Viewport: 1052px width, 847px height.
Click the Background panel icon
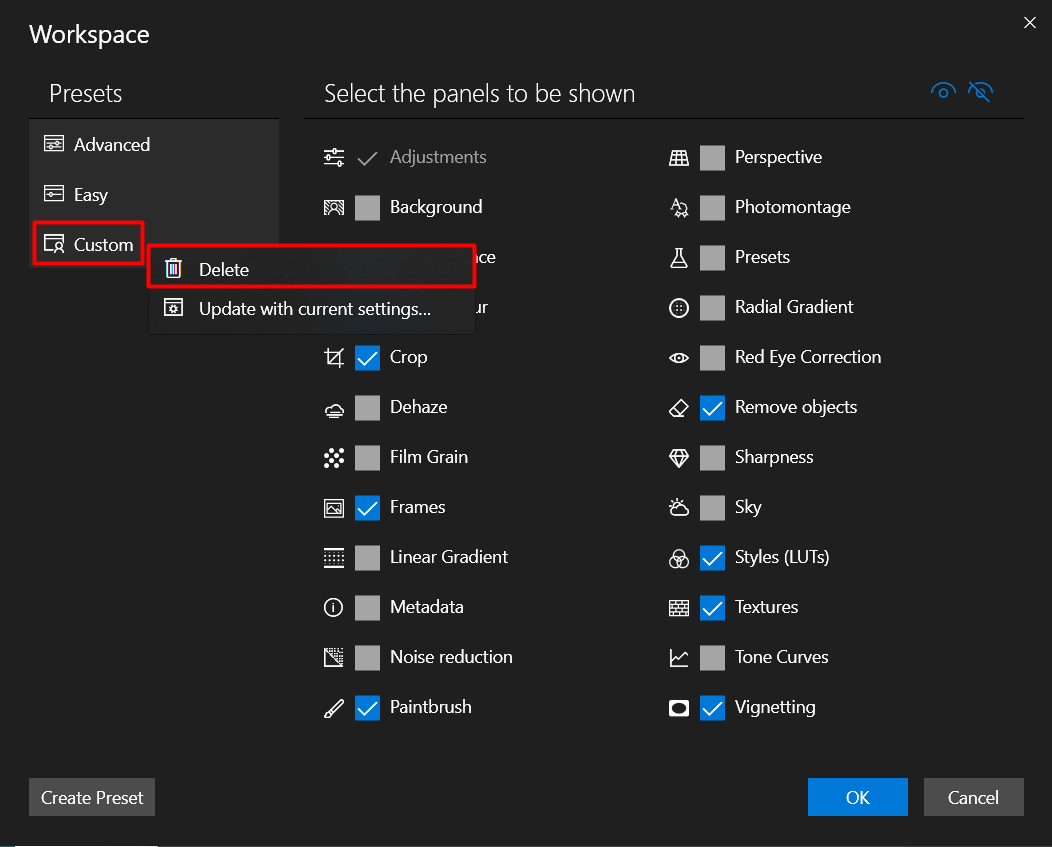click(x=333, y=207)
